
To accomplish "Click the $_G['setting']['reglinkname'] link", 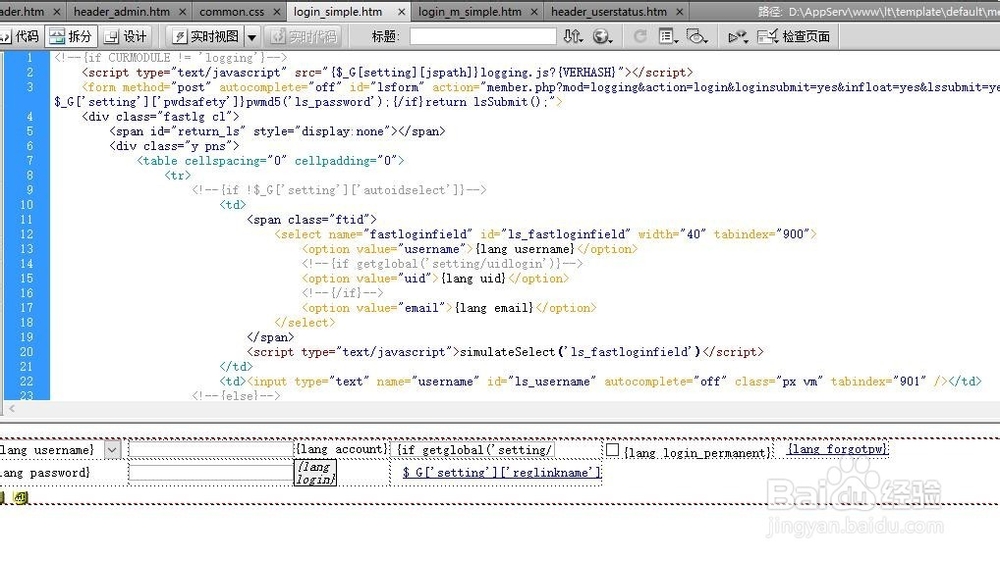I will pyautogui.click(x=501, y=472).
